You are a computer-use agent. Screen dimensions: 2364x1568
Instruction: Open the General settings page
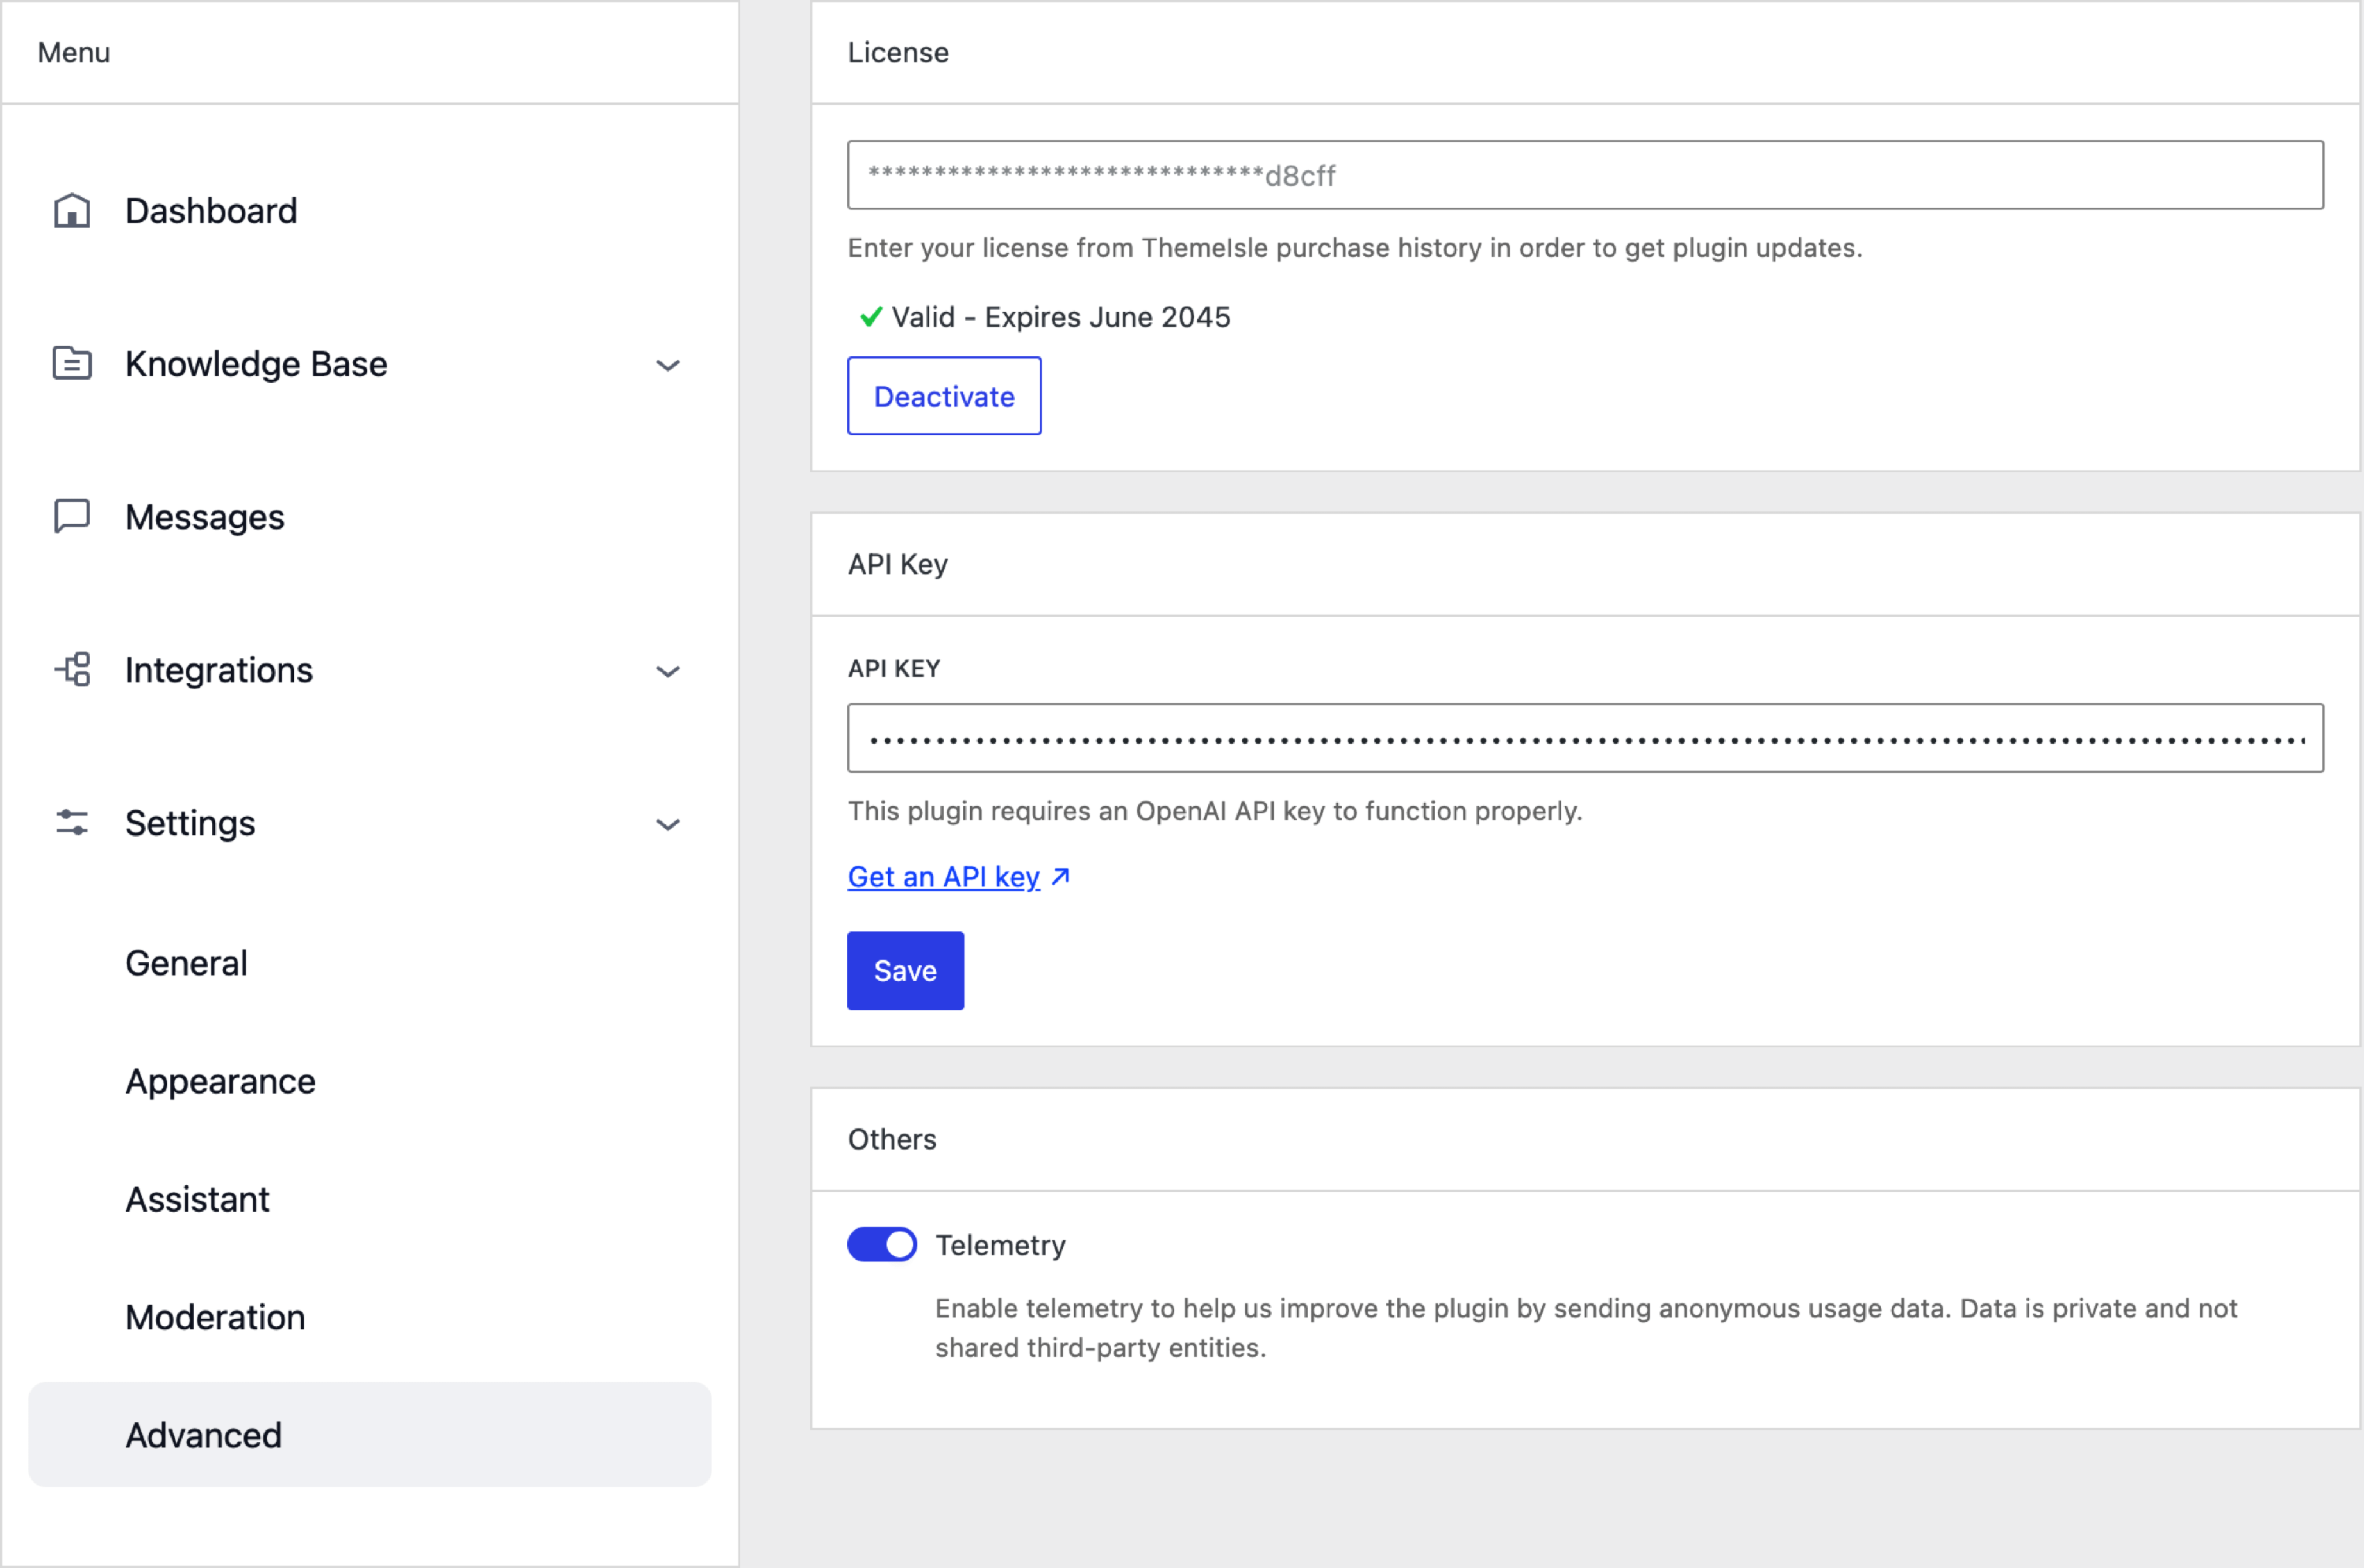(186, 963)
